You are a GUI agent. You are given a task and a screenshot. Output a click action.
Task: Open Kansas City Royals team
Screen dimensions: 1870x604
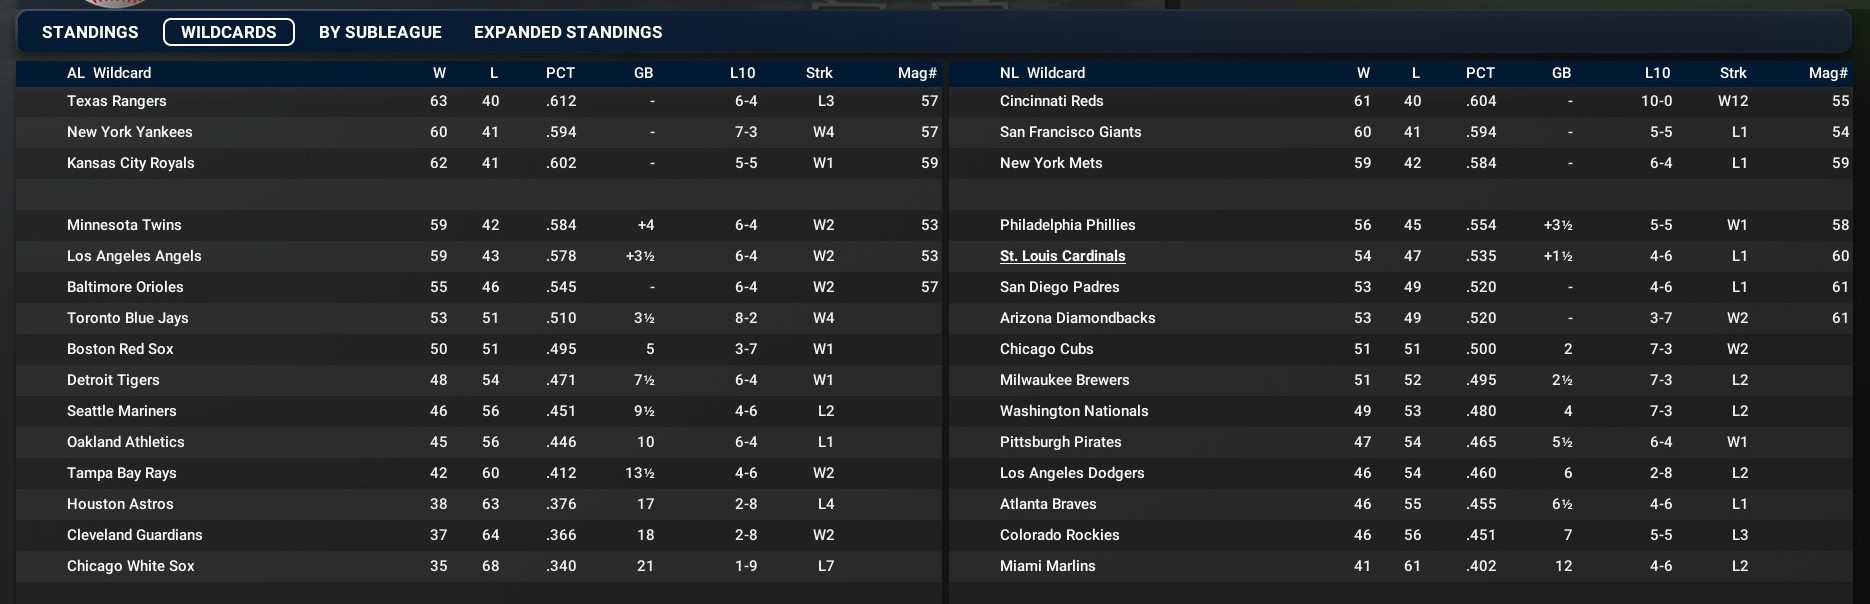click(x=131, y=163)
